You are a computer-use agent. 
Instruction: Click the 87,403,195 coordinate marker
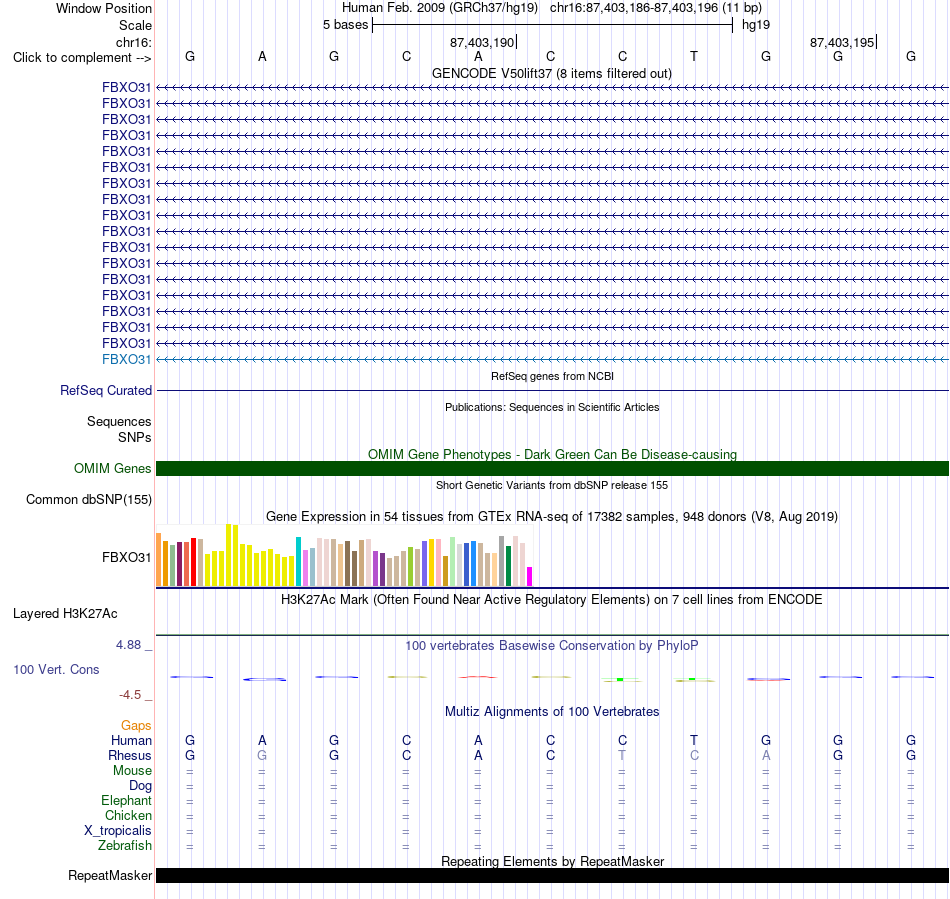pos(842,42)
